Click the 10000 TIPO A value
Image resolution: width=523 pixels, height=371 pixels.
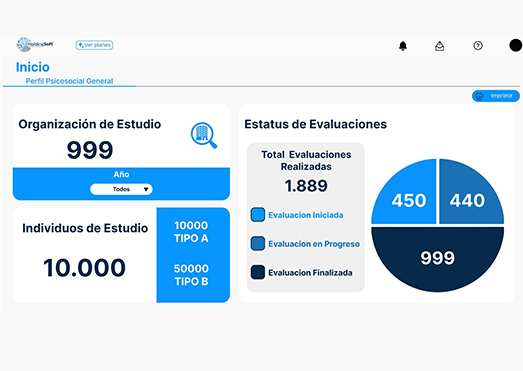pyautogui.click(x=191, y=232)
